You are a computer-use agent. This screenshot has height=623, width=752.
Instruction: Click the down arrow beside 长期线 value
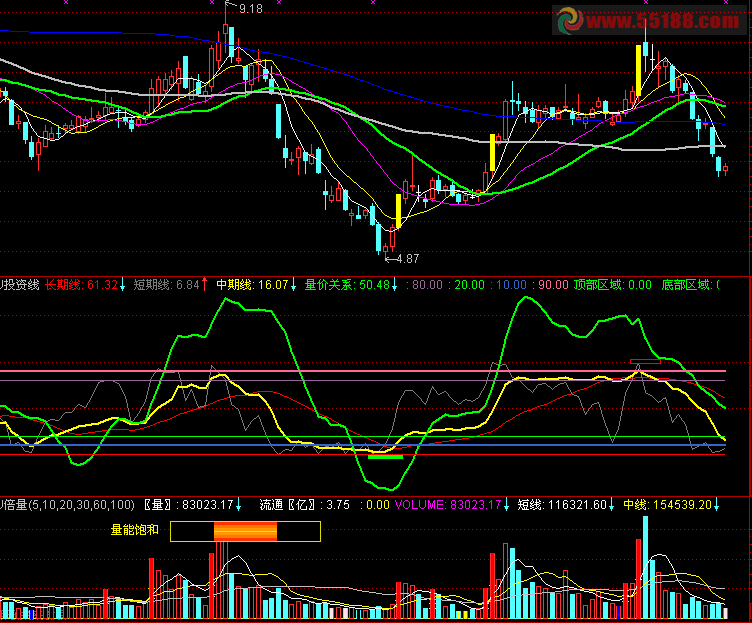click(x=123, y=284)
